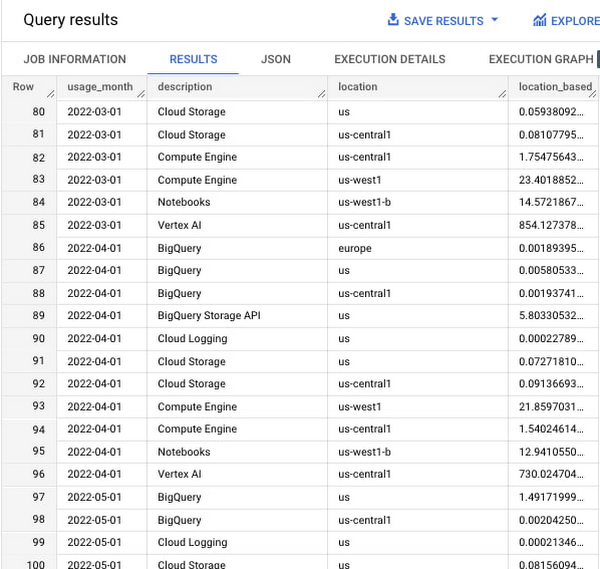Click value 0.00021346 in row 99
This screenshot has height=569, width=600.
click(551, 543)
